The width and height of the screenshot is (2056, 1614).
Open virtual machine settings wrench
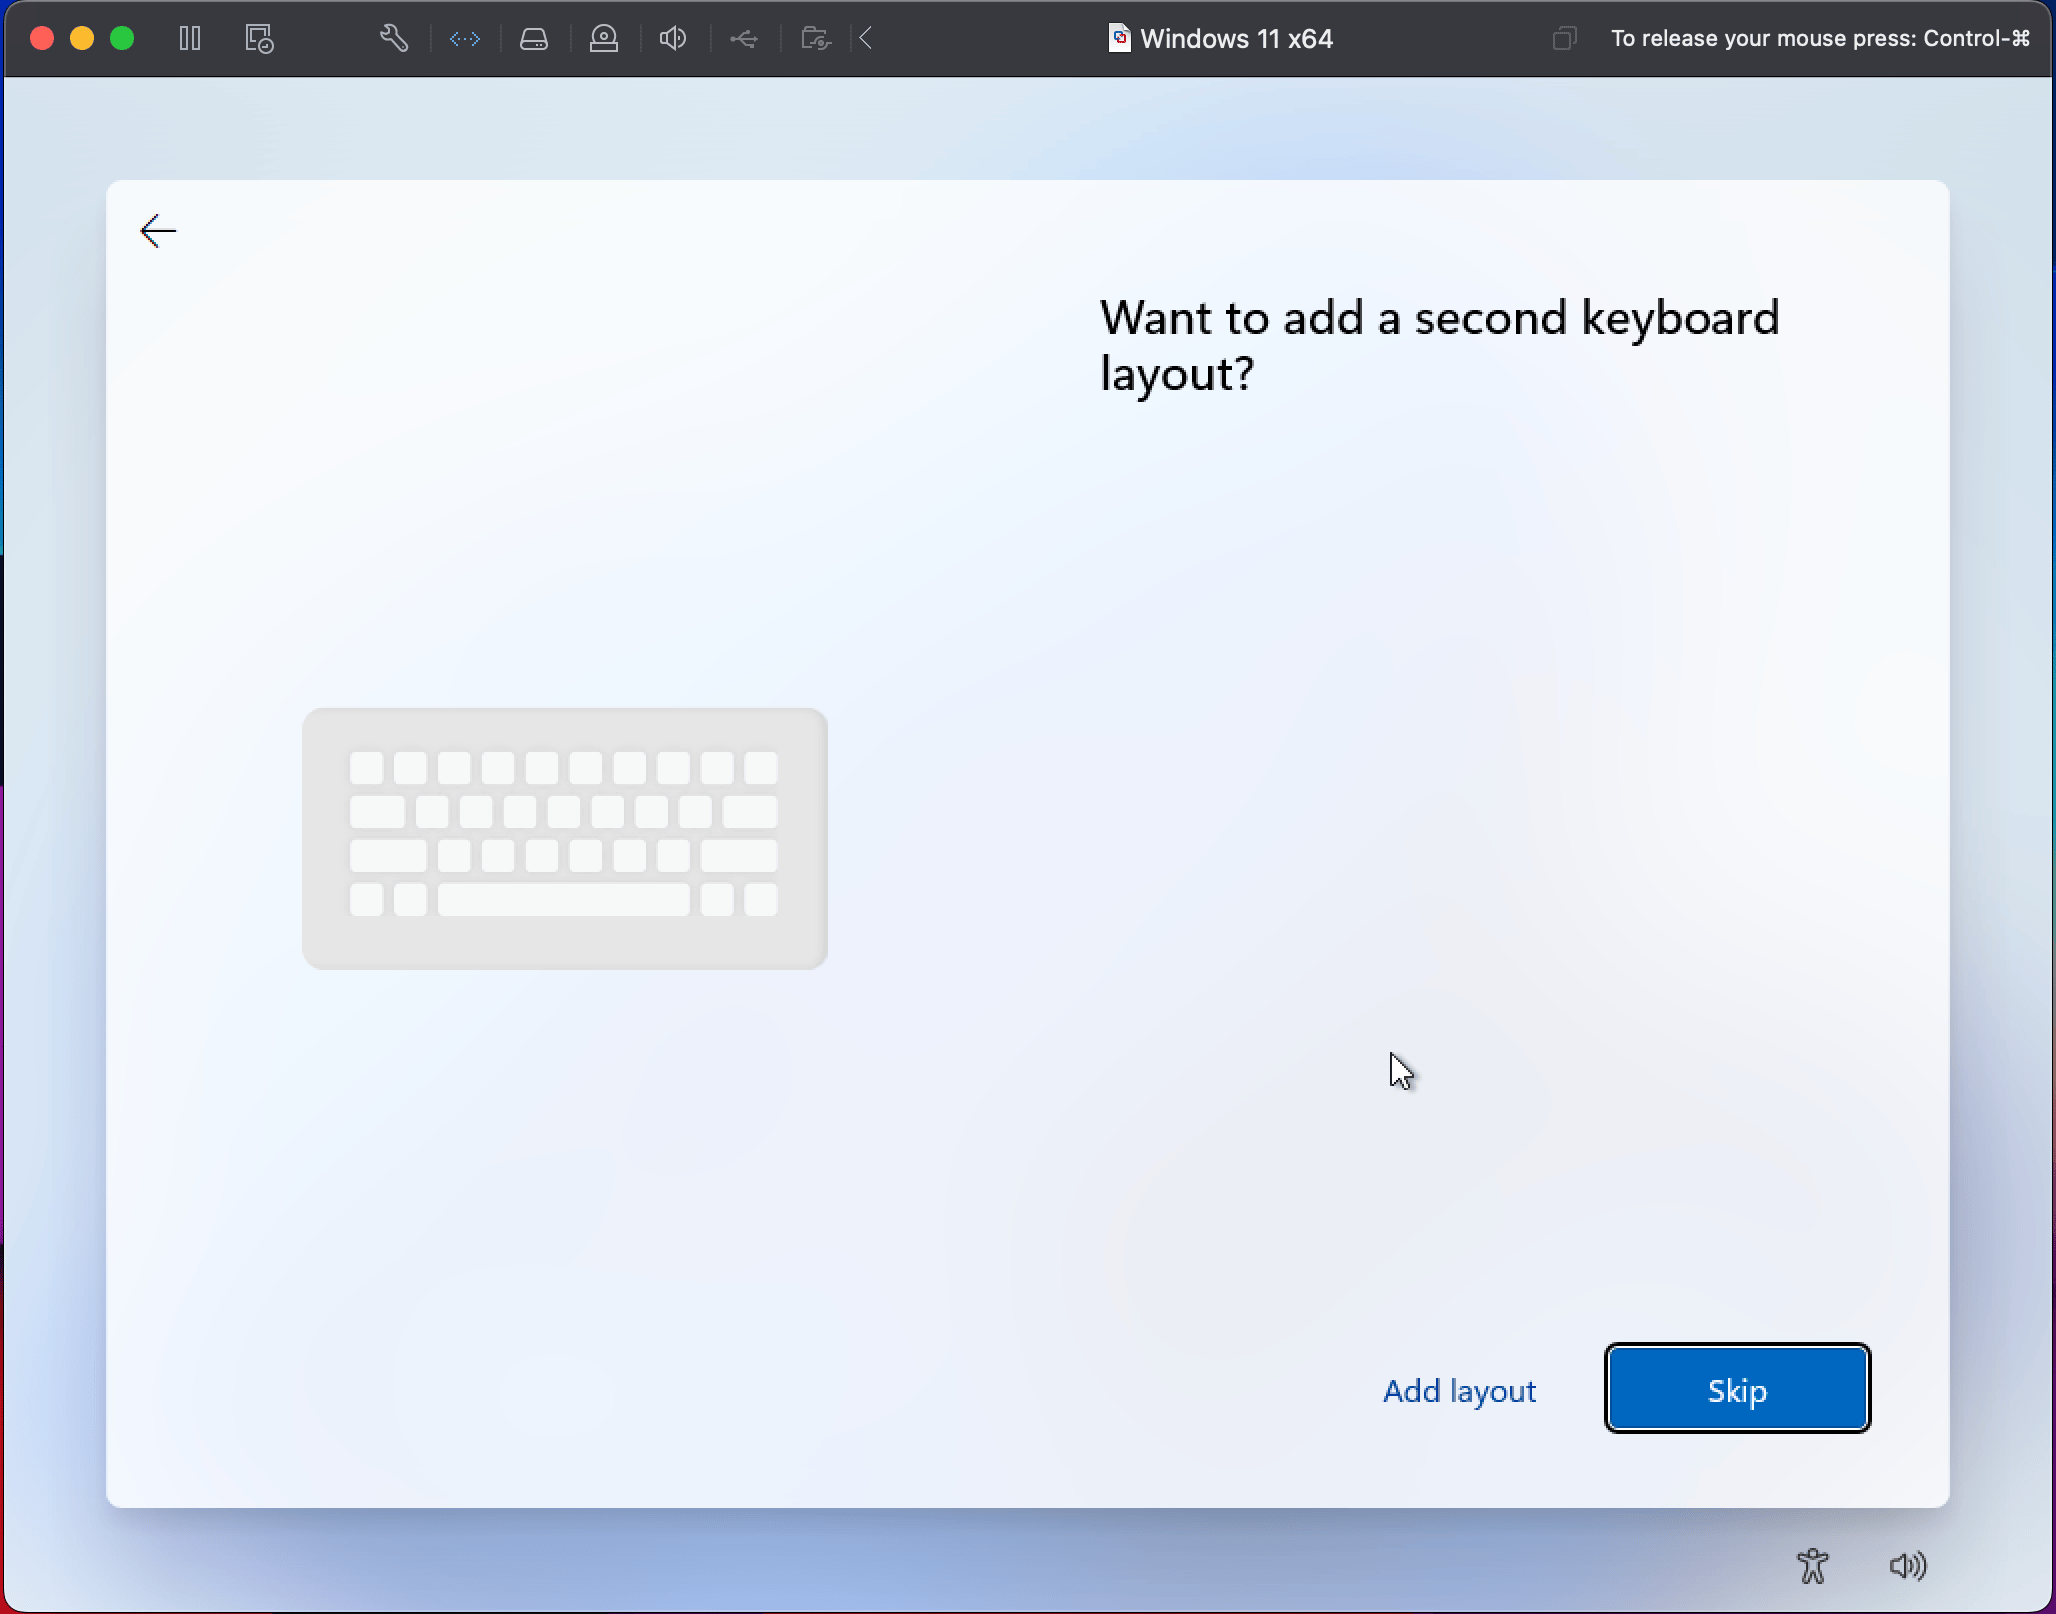(394, 39)
